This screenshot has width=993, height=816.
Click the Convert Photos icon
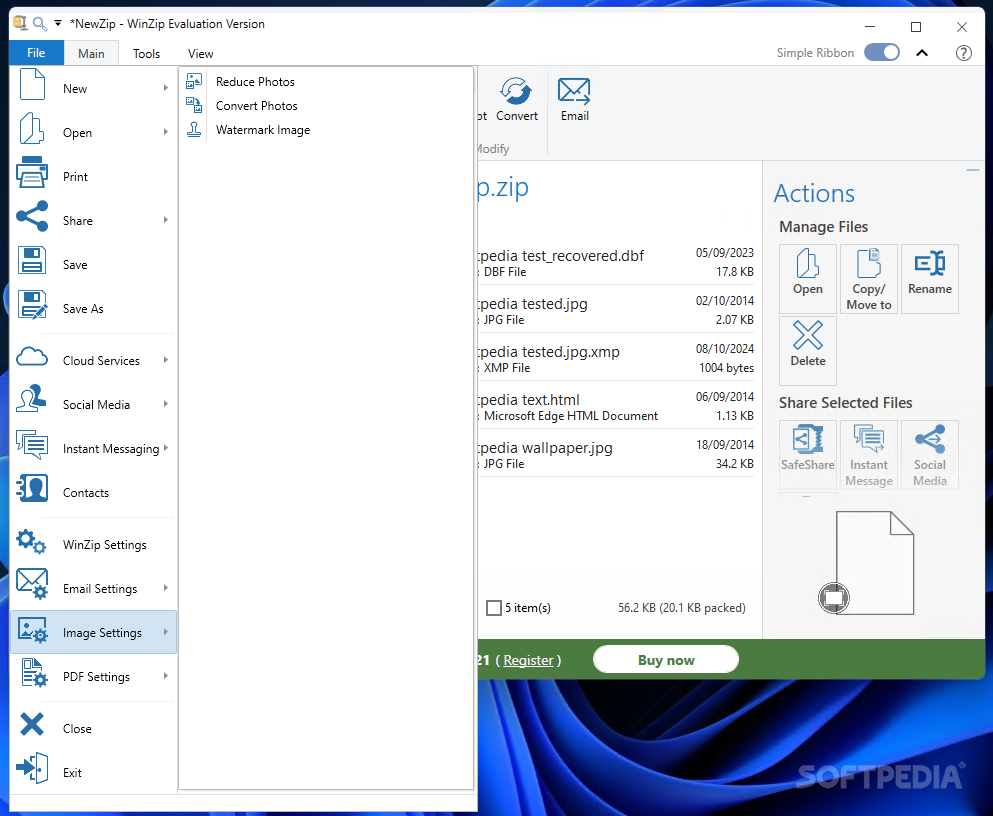pyautogui.click(x=194, y=105)
